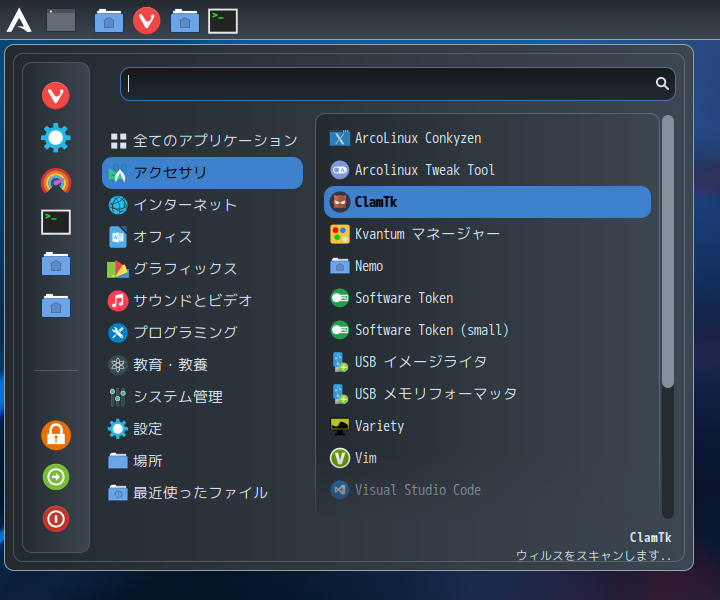
Task: Launch Variety wallpaper changer
Action: [x=487, y=426]
